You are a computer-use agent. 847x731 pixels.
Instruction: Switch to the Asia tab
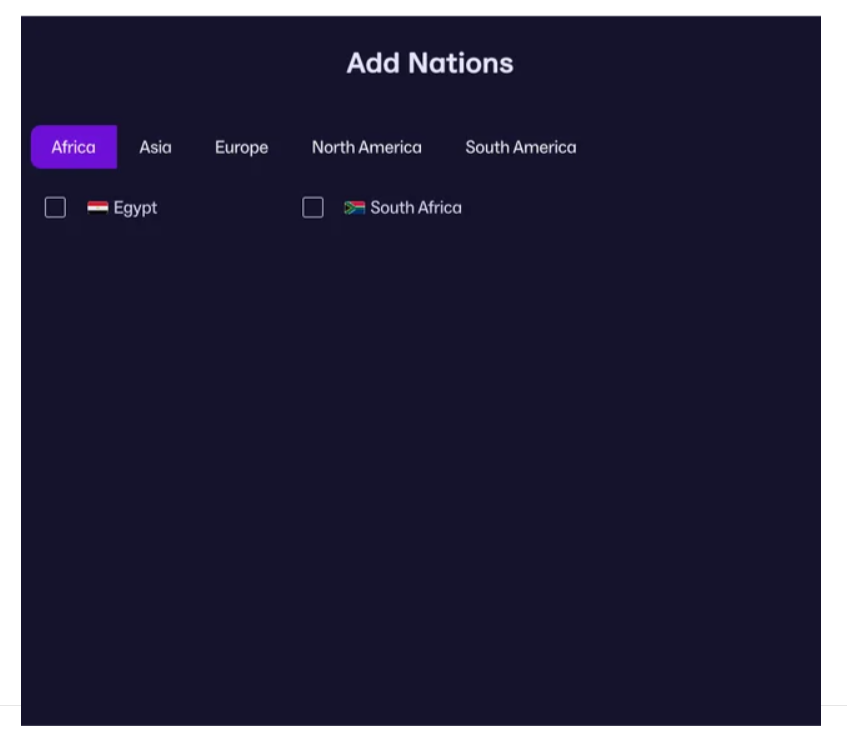point(155,147)
